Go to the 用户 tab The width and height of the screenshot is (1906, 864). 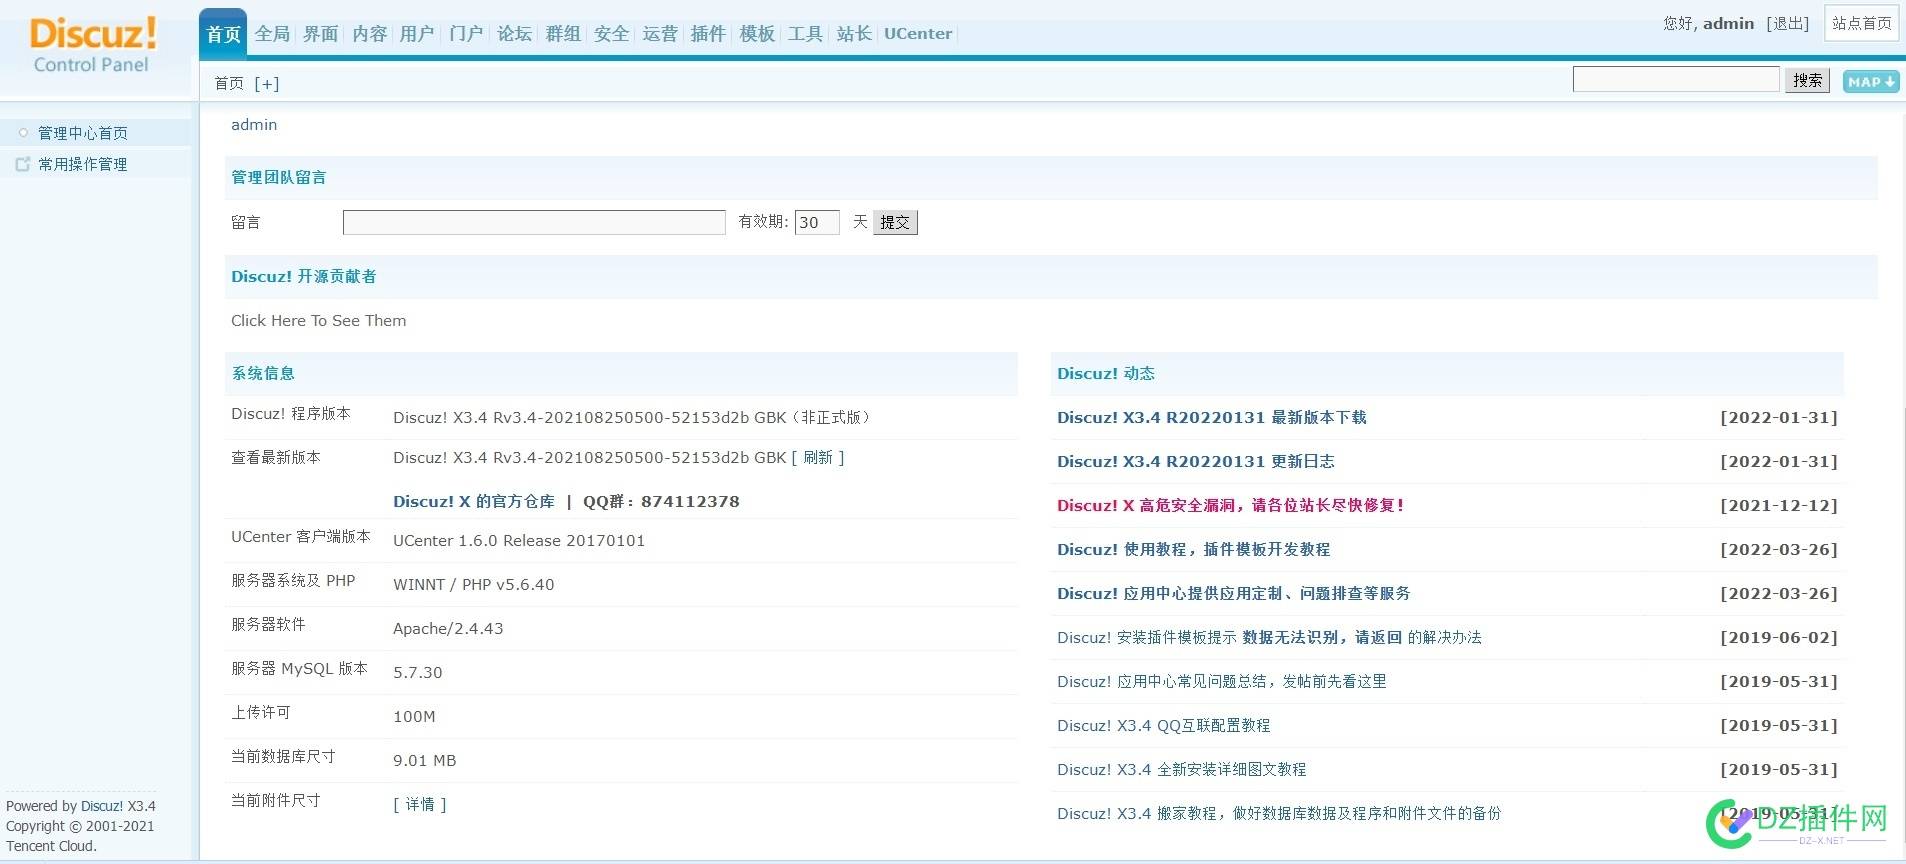point(417,34)
